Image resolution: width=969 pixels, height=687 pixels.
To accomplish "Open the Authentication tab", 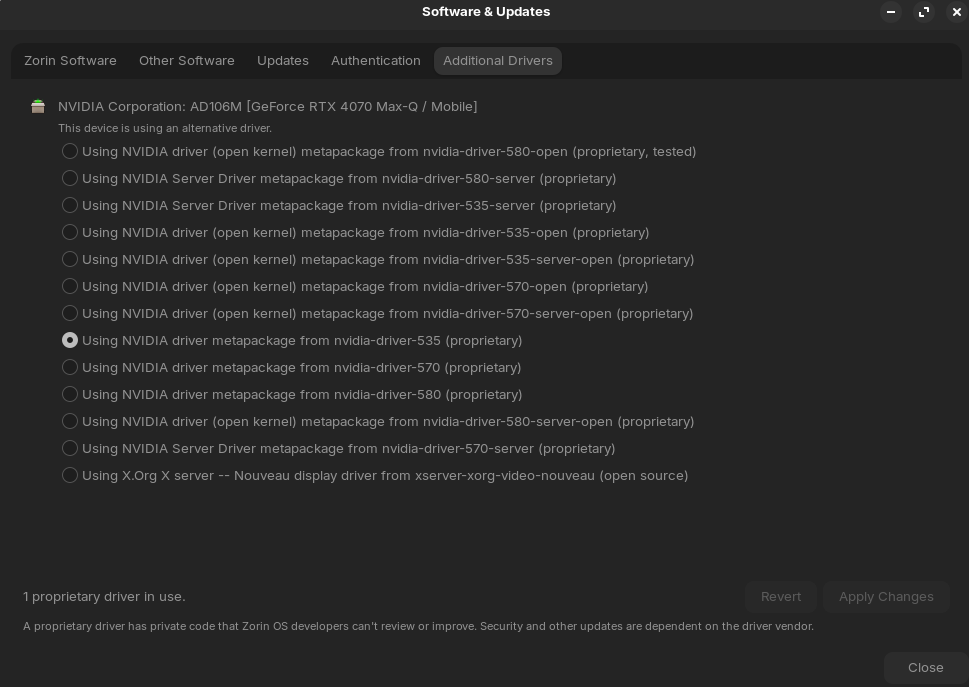I will [x=376, y=61].
